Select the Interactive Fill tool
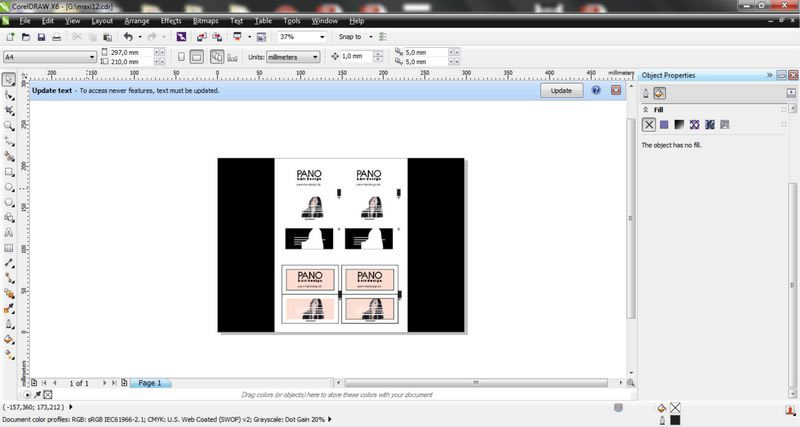Image resolution: width=800 pixels, height=427 pixels. point(9,355)
